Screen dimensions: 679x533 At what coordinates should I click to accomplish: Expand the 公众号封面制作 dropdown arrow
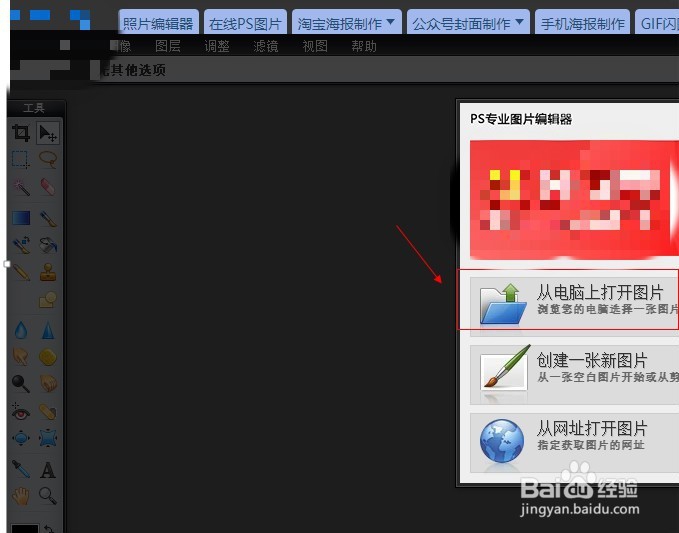point(519,21)
